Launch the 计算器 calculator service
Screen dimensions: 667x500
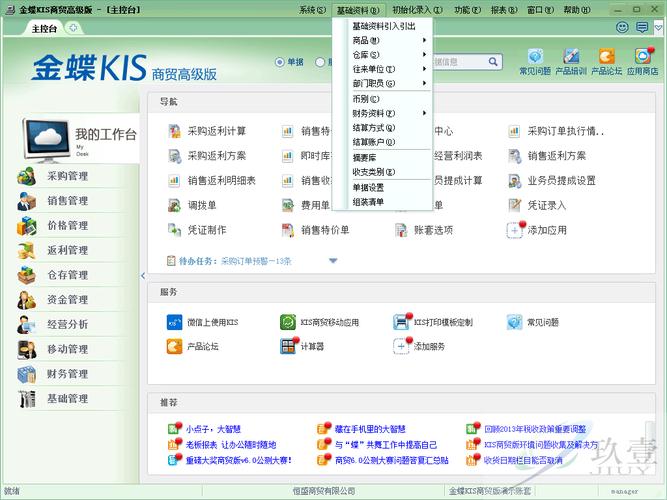(x=288, y=346)
